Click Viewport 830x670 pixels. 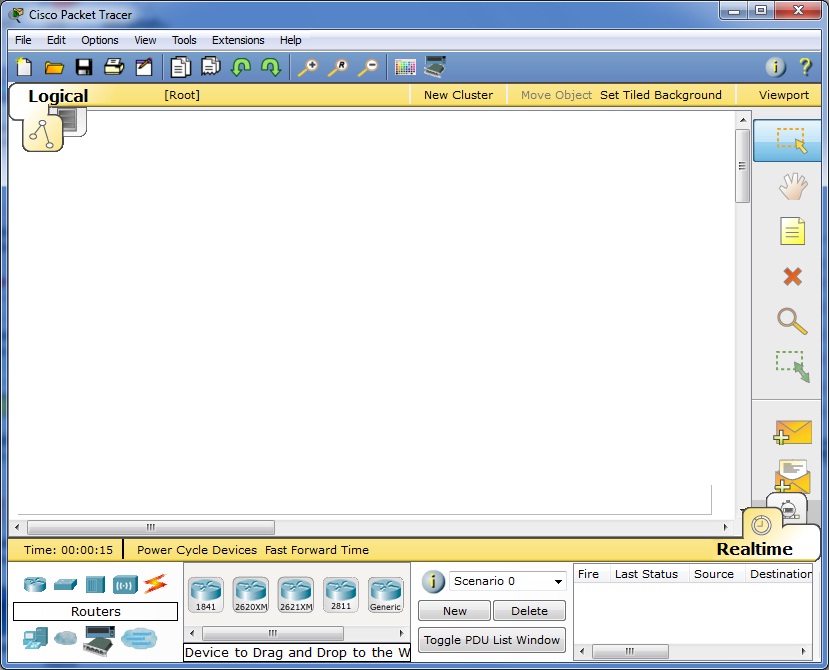783,95
